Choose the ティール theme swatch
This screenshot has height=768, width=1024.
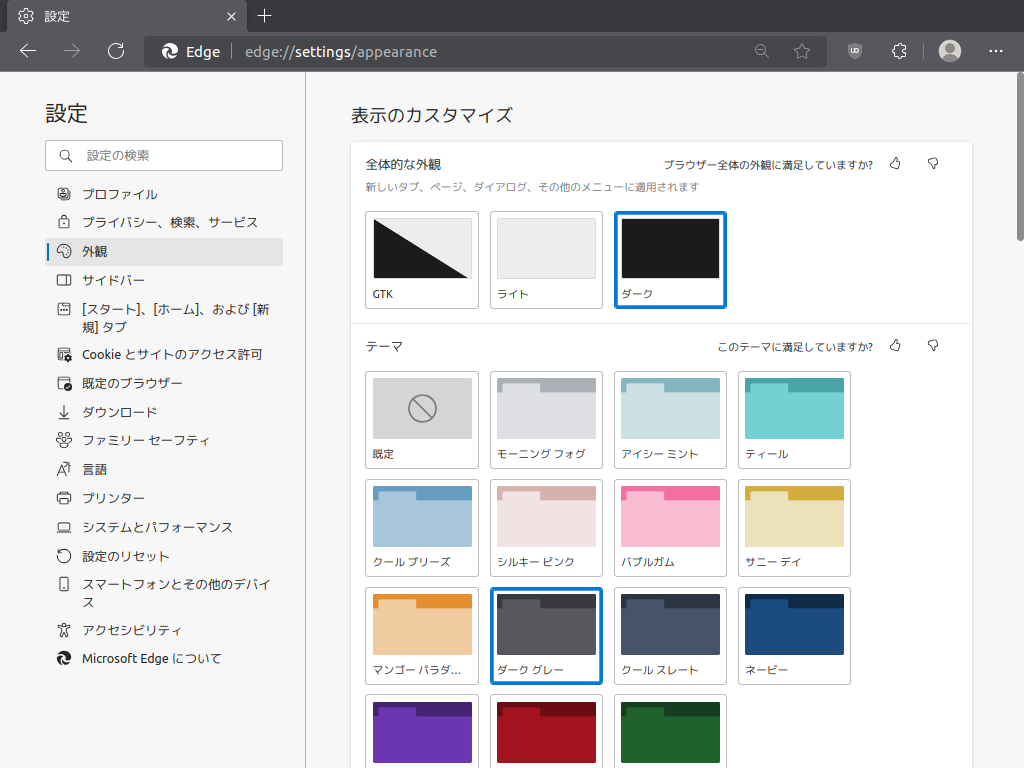(x=794, y=420)
